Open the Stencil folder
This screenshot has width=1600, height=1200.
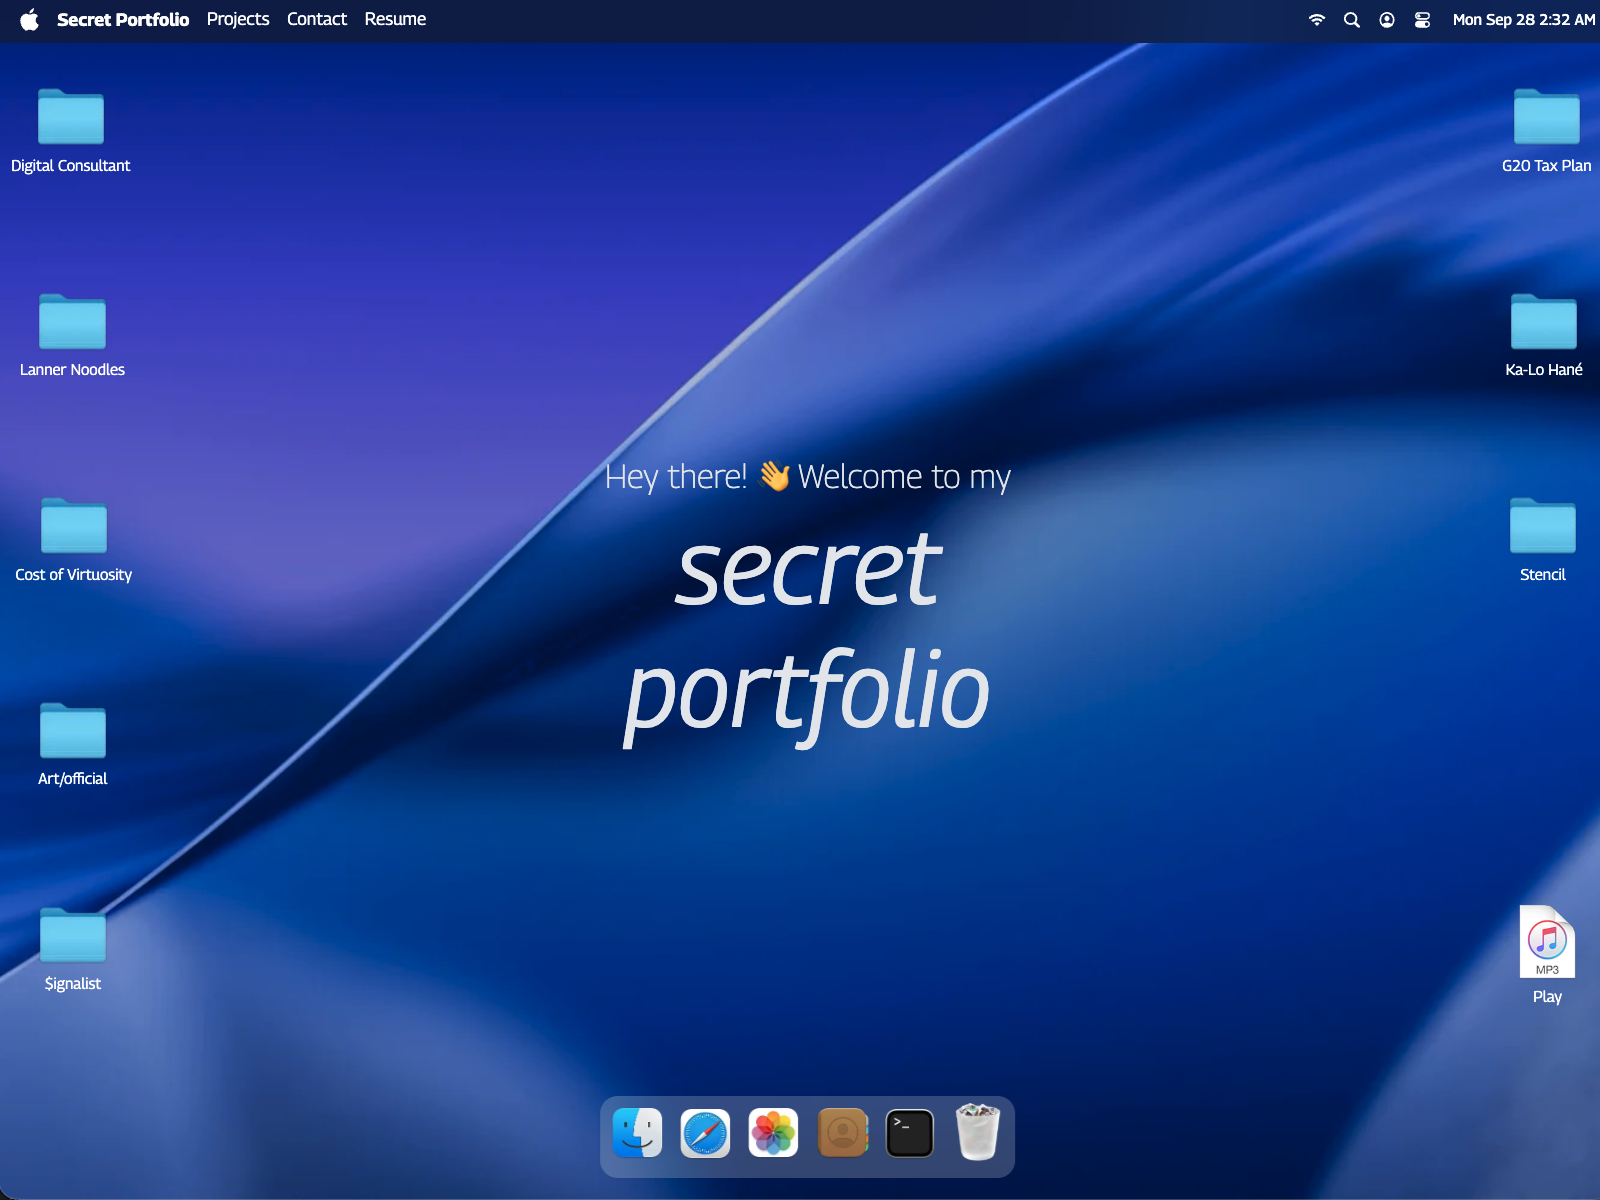coord(1543,527)
